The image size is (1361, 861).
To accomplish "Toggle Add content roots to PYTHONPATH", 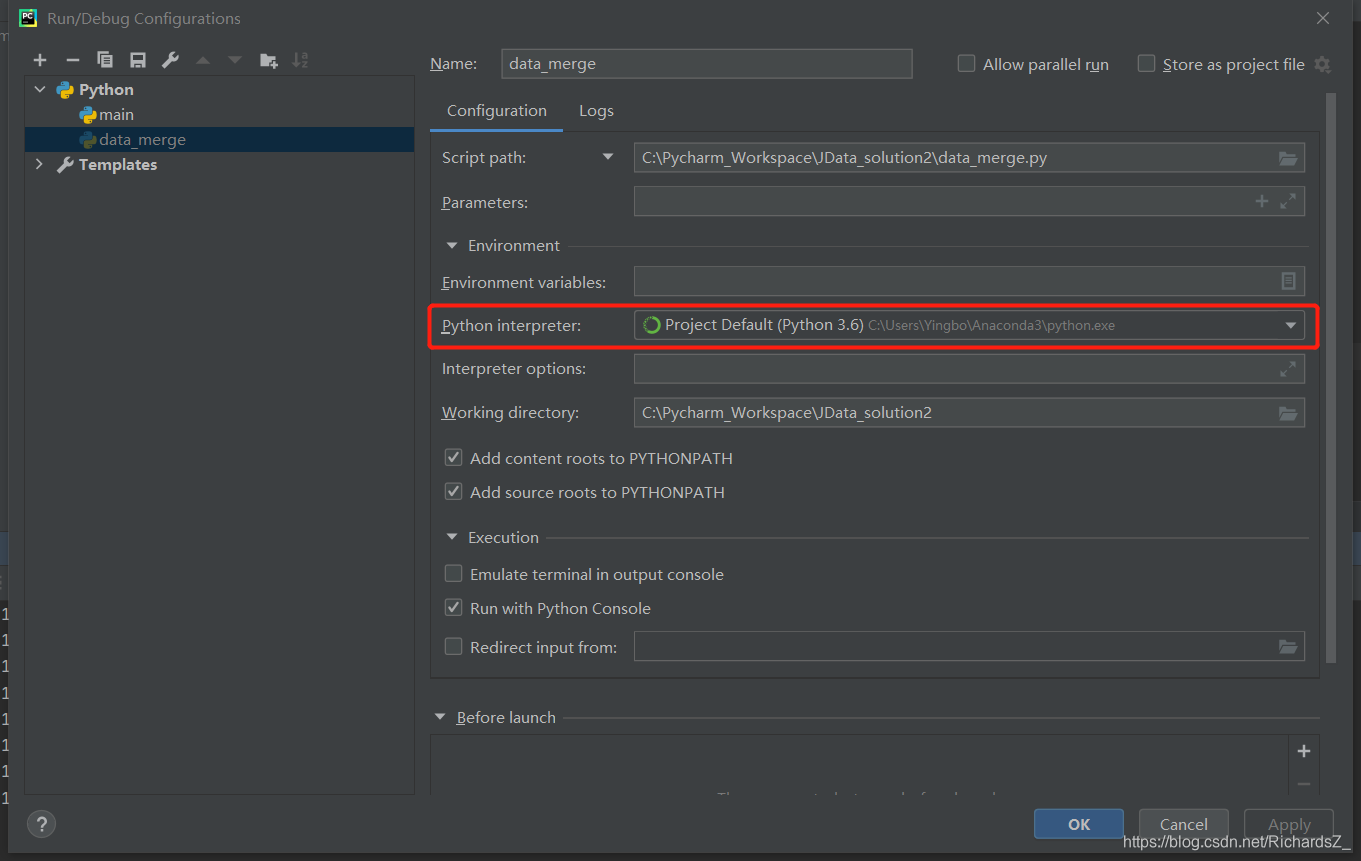I will click(454, 458).
